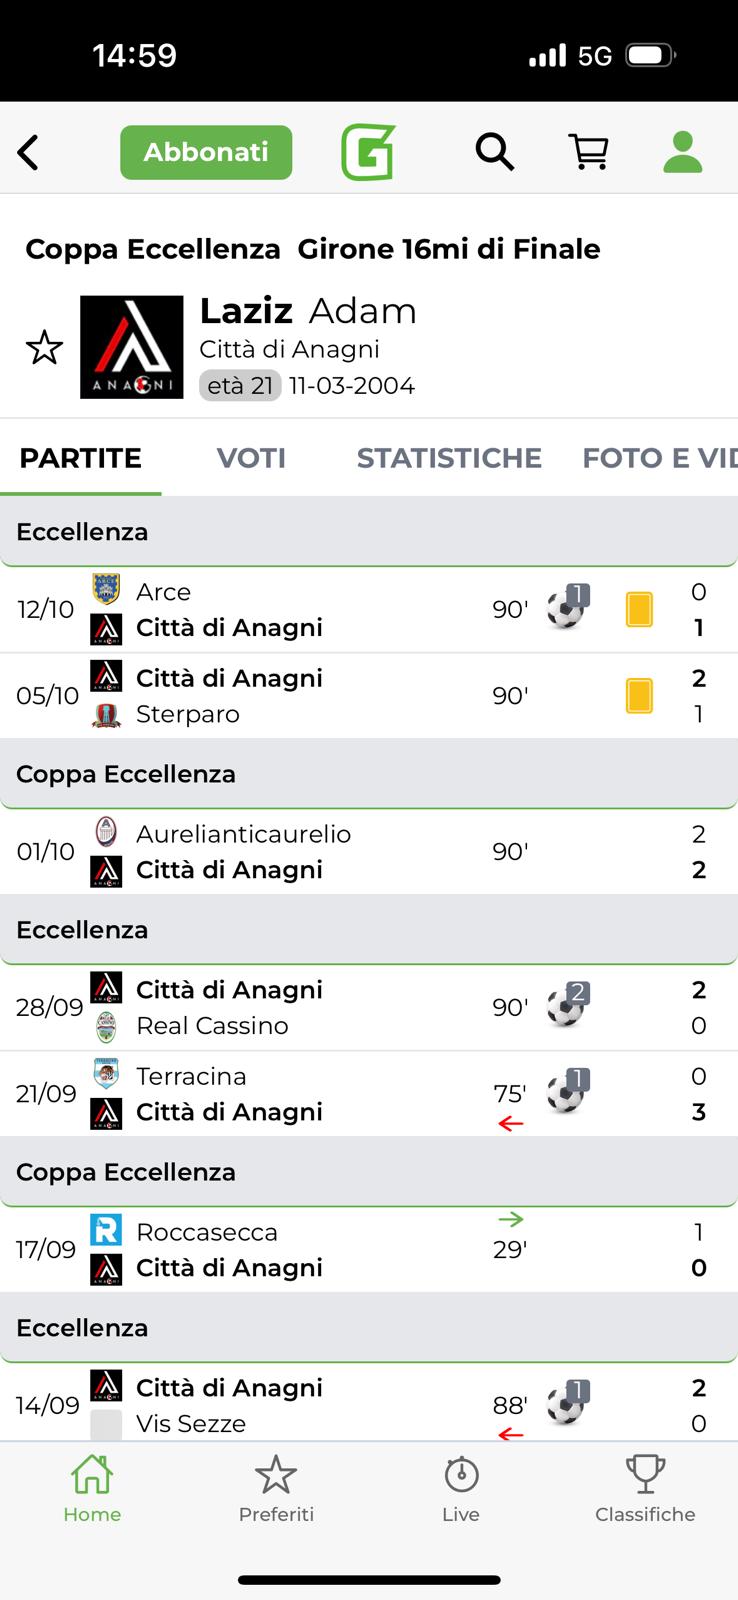Open the Arce vs Città di Anagni match

300,610
